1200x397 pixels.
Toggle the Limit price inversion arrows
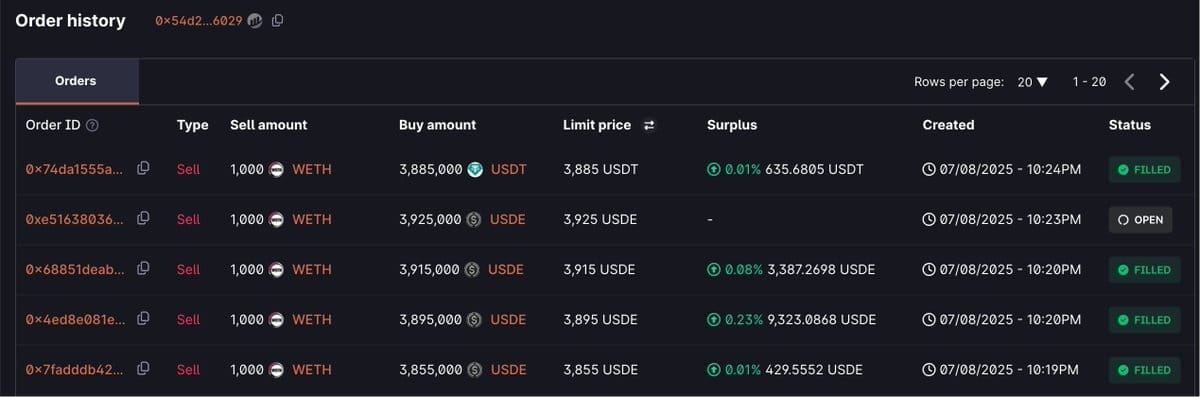tap(649, 125)
